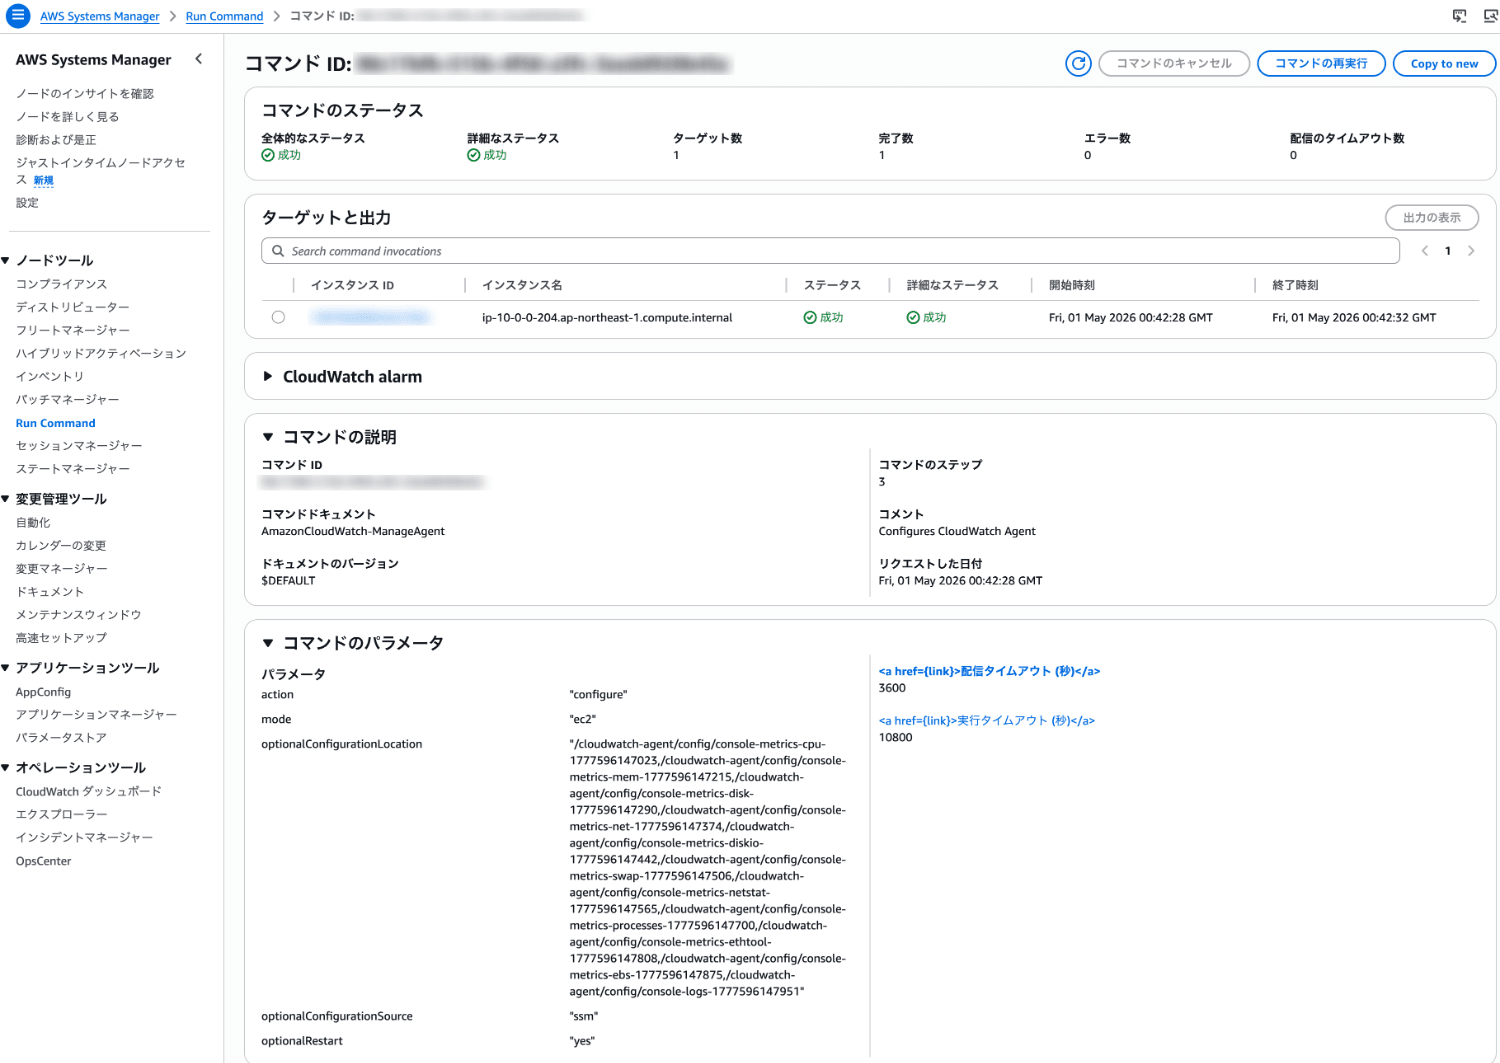Focus the Search command invocations field
1500x1063 pixels.
pyautogui.click(x=830, y=251)
